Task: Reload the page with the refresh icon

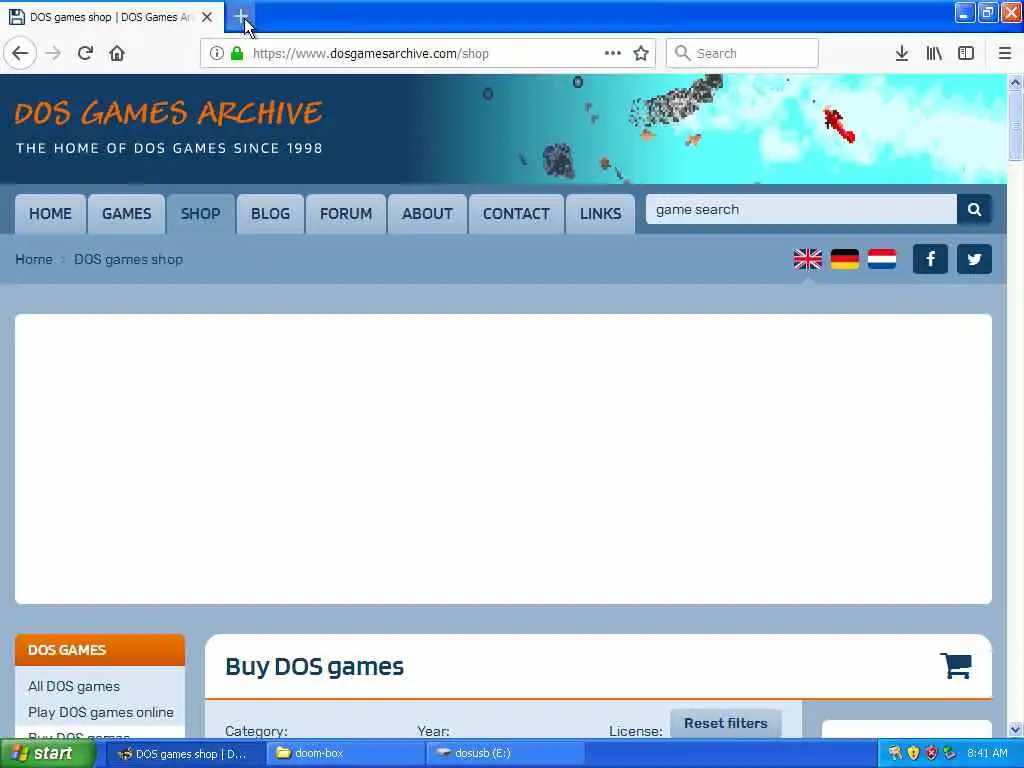Action: coord(85,53)
